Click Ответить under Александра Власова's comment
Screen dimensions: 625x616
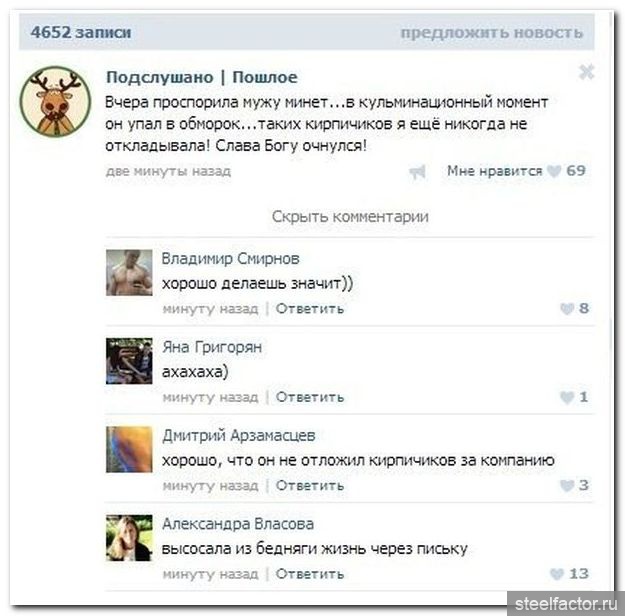[310, 574]
